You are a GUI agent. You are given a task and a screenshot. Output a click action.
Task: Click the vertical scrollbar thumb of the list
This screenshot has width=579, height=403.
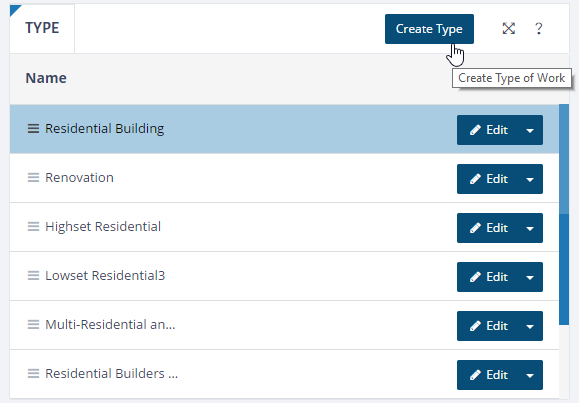(x=564, y=214)
